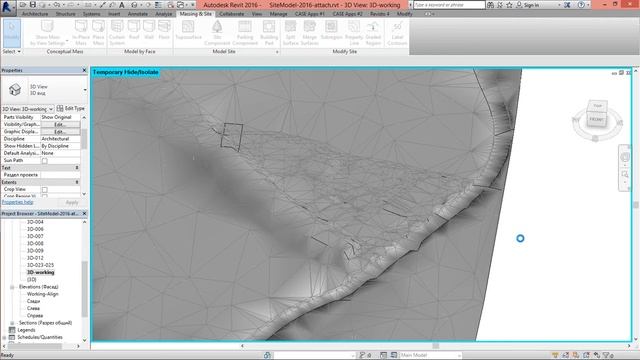
Task: Click the Property Line tool
Action: [x=354, y=32]
